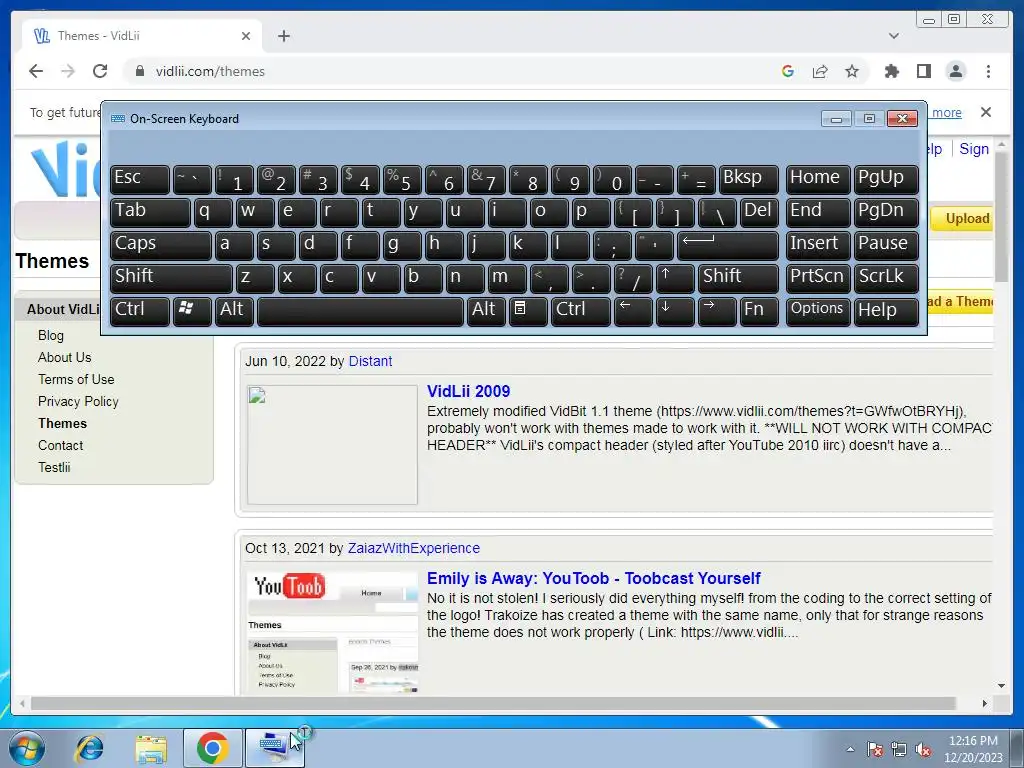Open Windows Explorer from the taskbar
Screen dimensions: 1024x768
pyautogui.click(x=151, y=748)
